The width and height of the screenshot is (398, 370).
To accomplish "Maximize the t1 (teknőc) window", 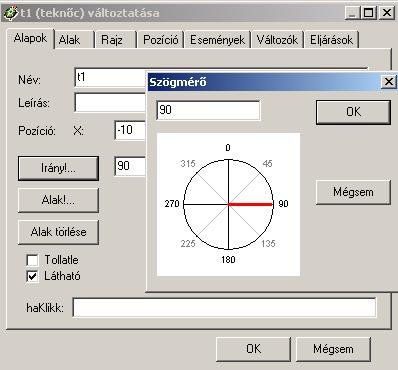I will click(x=369, y=13).
